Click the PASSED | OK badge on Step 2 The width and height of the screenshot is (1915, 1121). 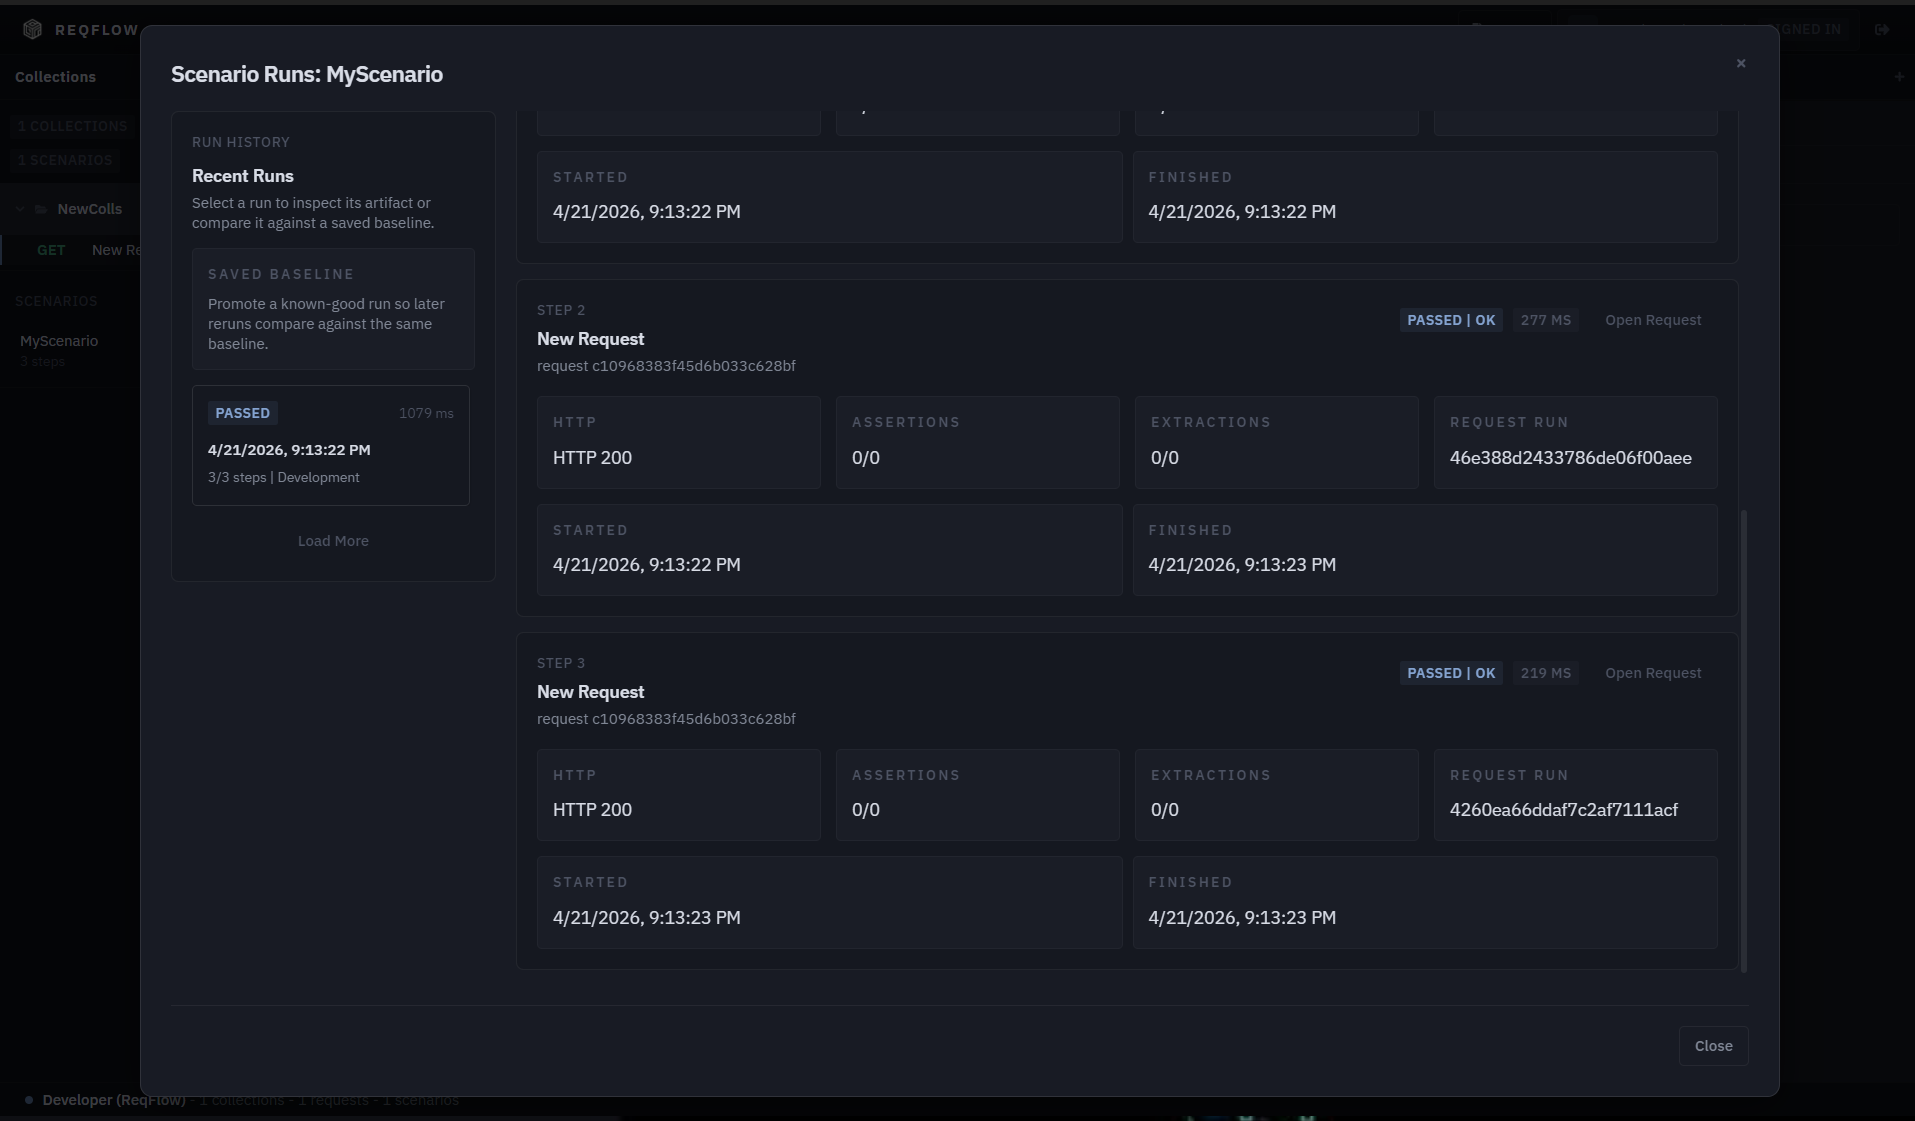tap(1450, 320)
